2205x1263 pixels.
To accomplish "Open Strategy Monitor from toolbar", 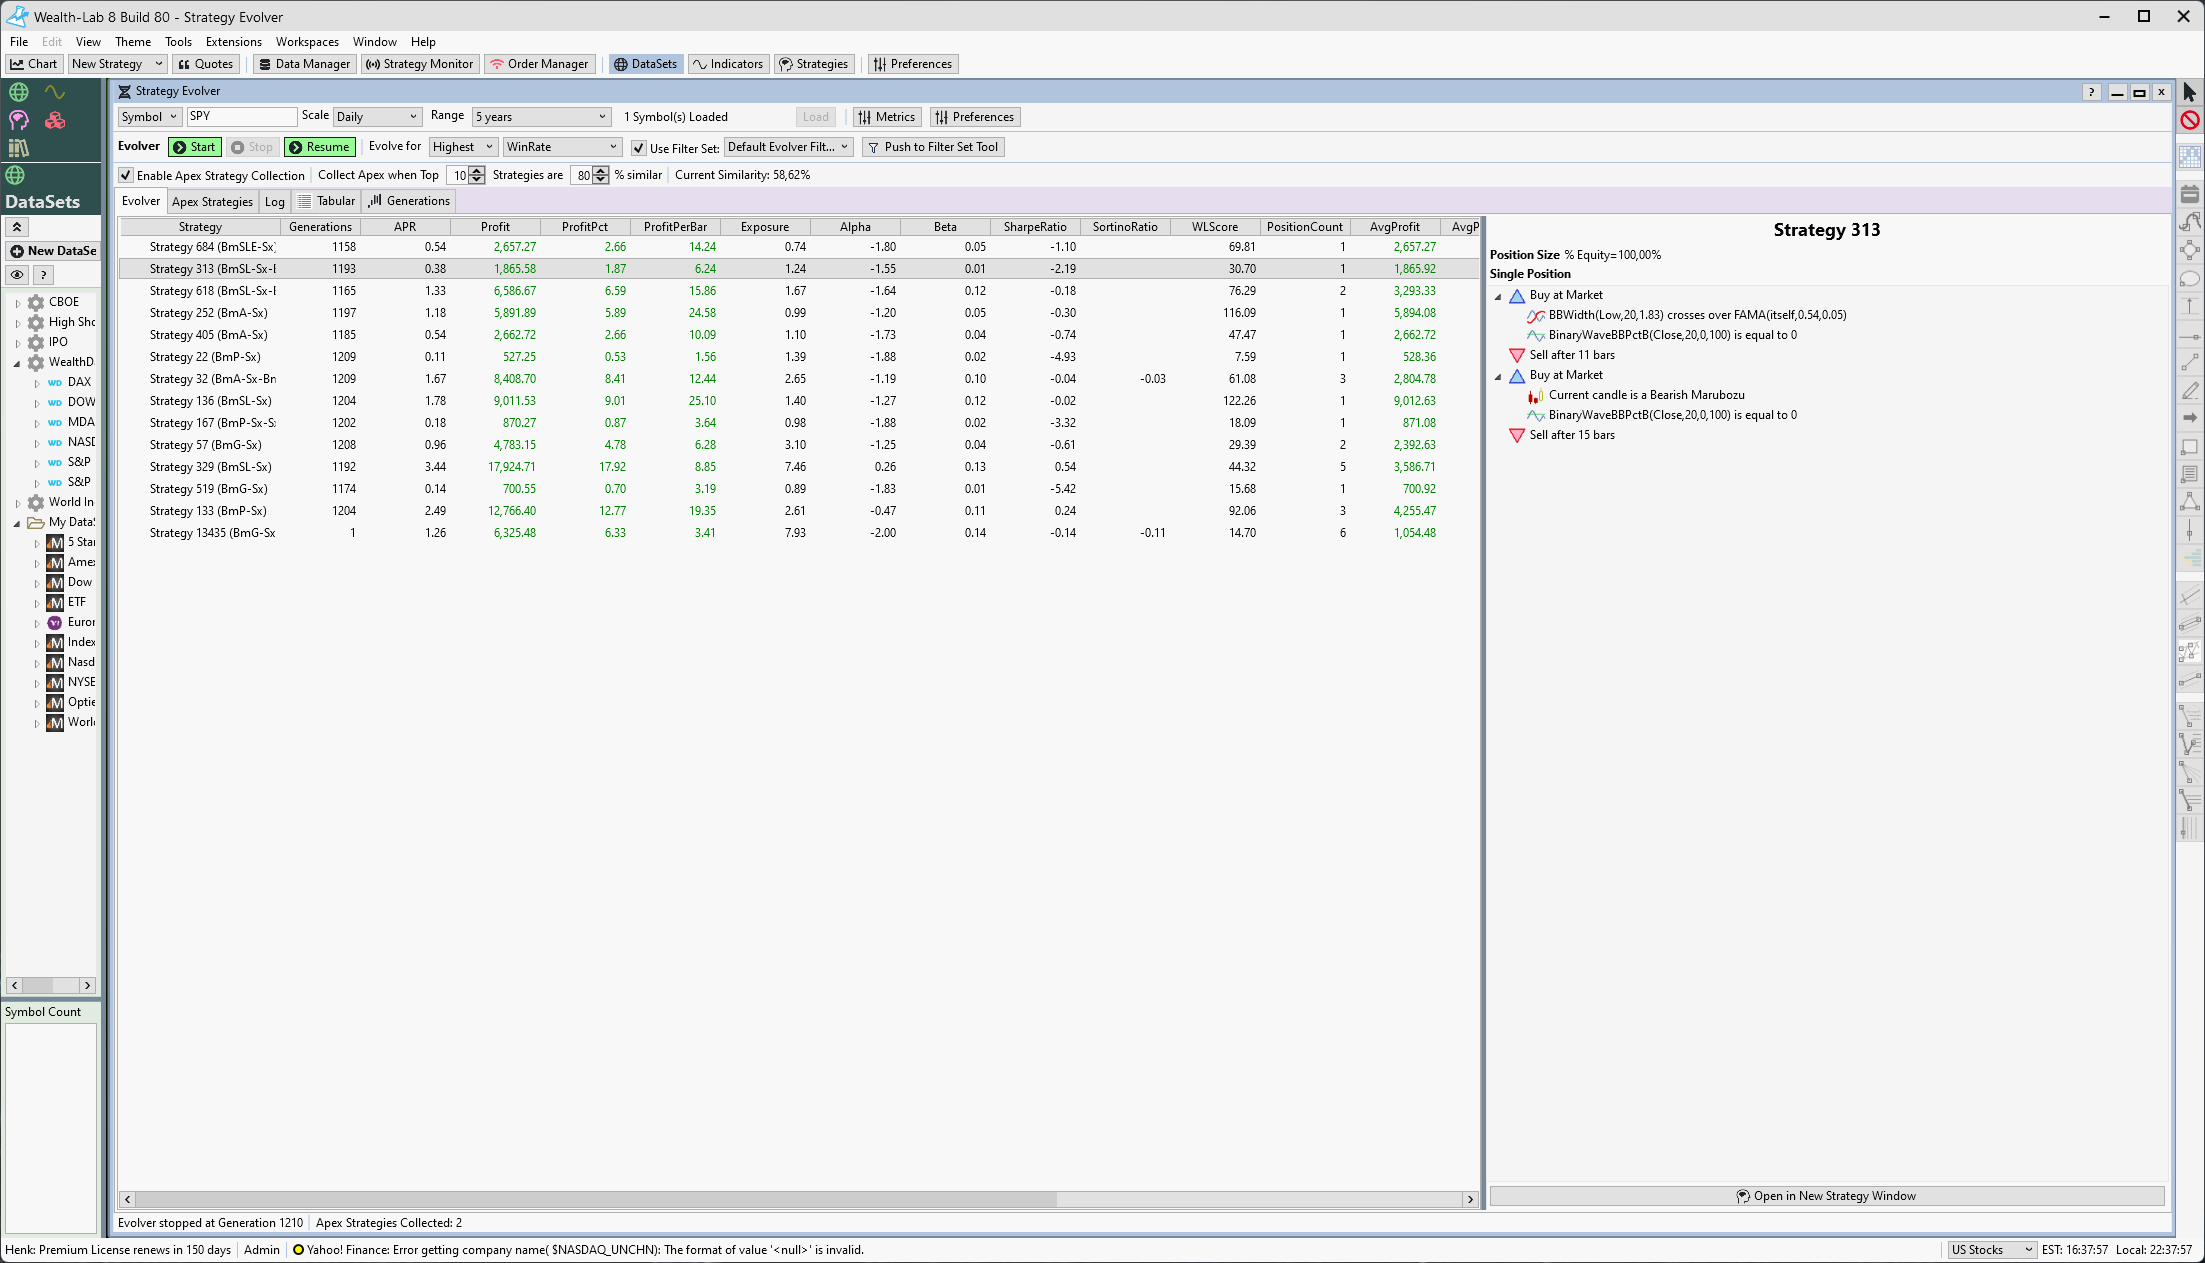I will pos(420,64).
